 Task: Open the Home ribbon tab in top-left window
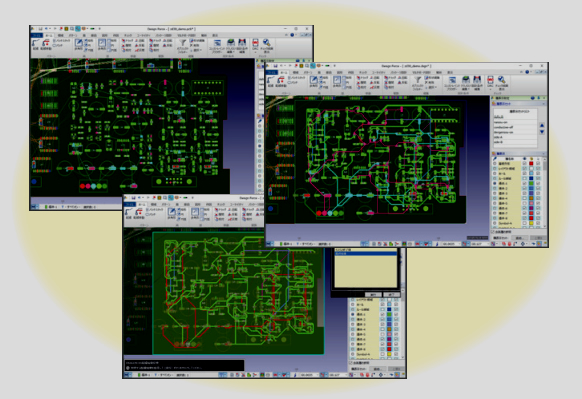(x=49, y=36)
